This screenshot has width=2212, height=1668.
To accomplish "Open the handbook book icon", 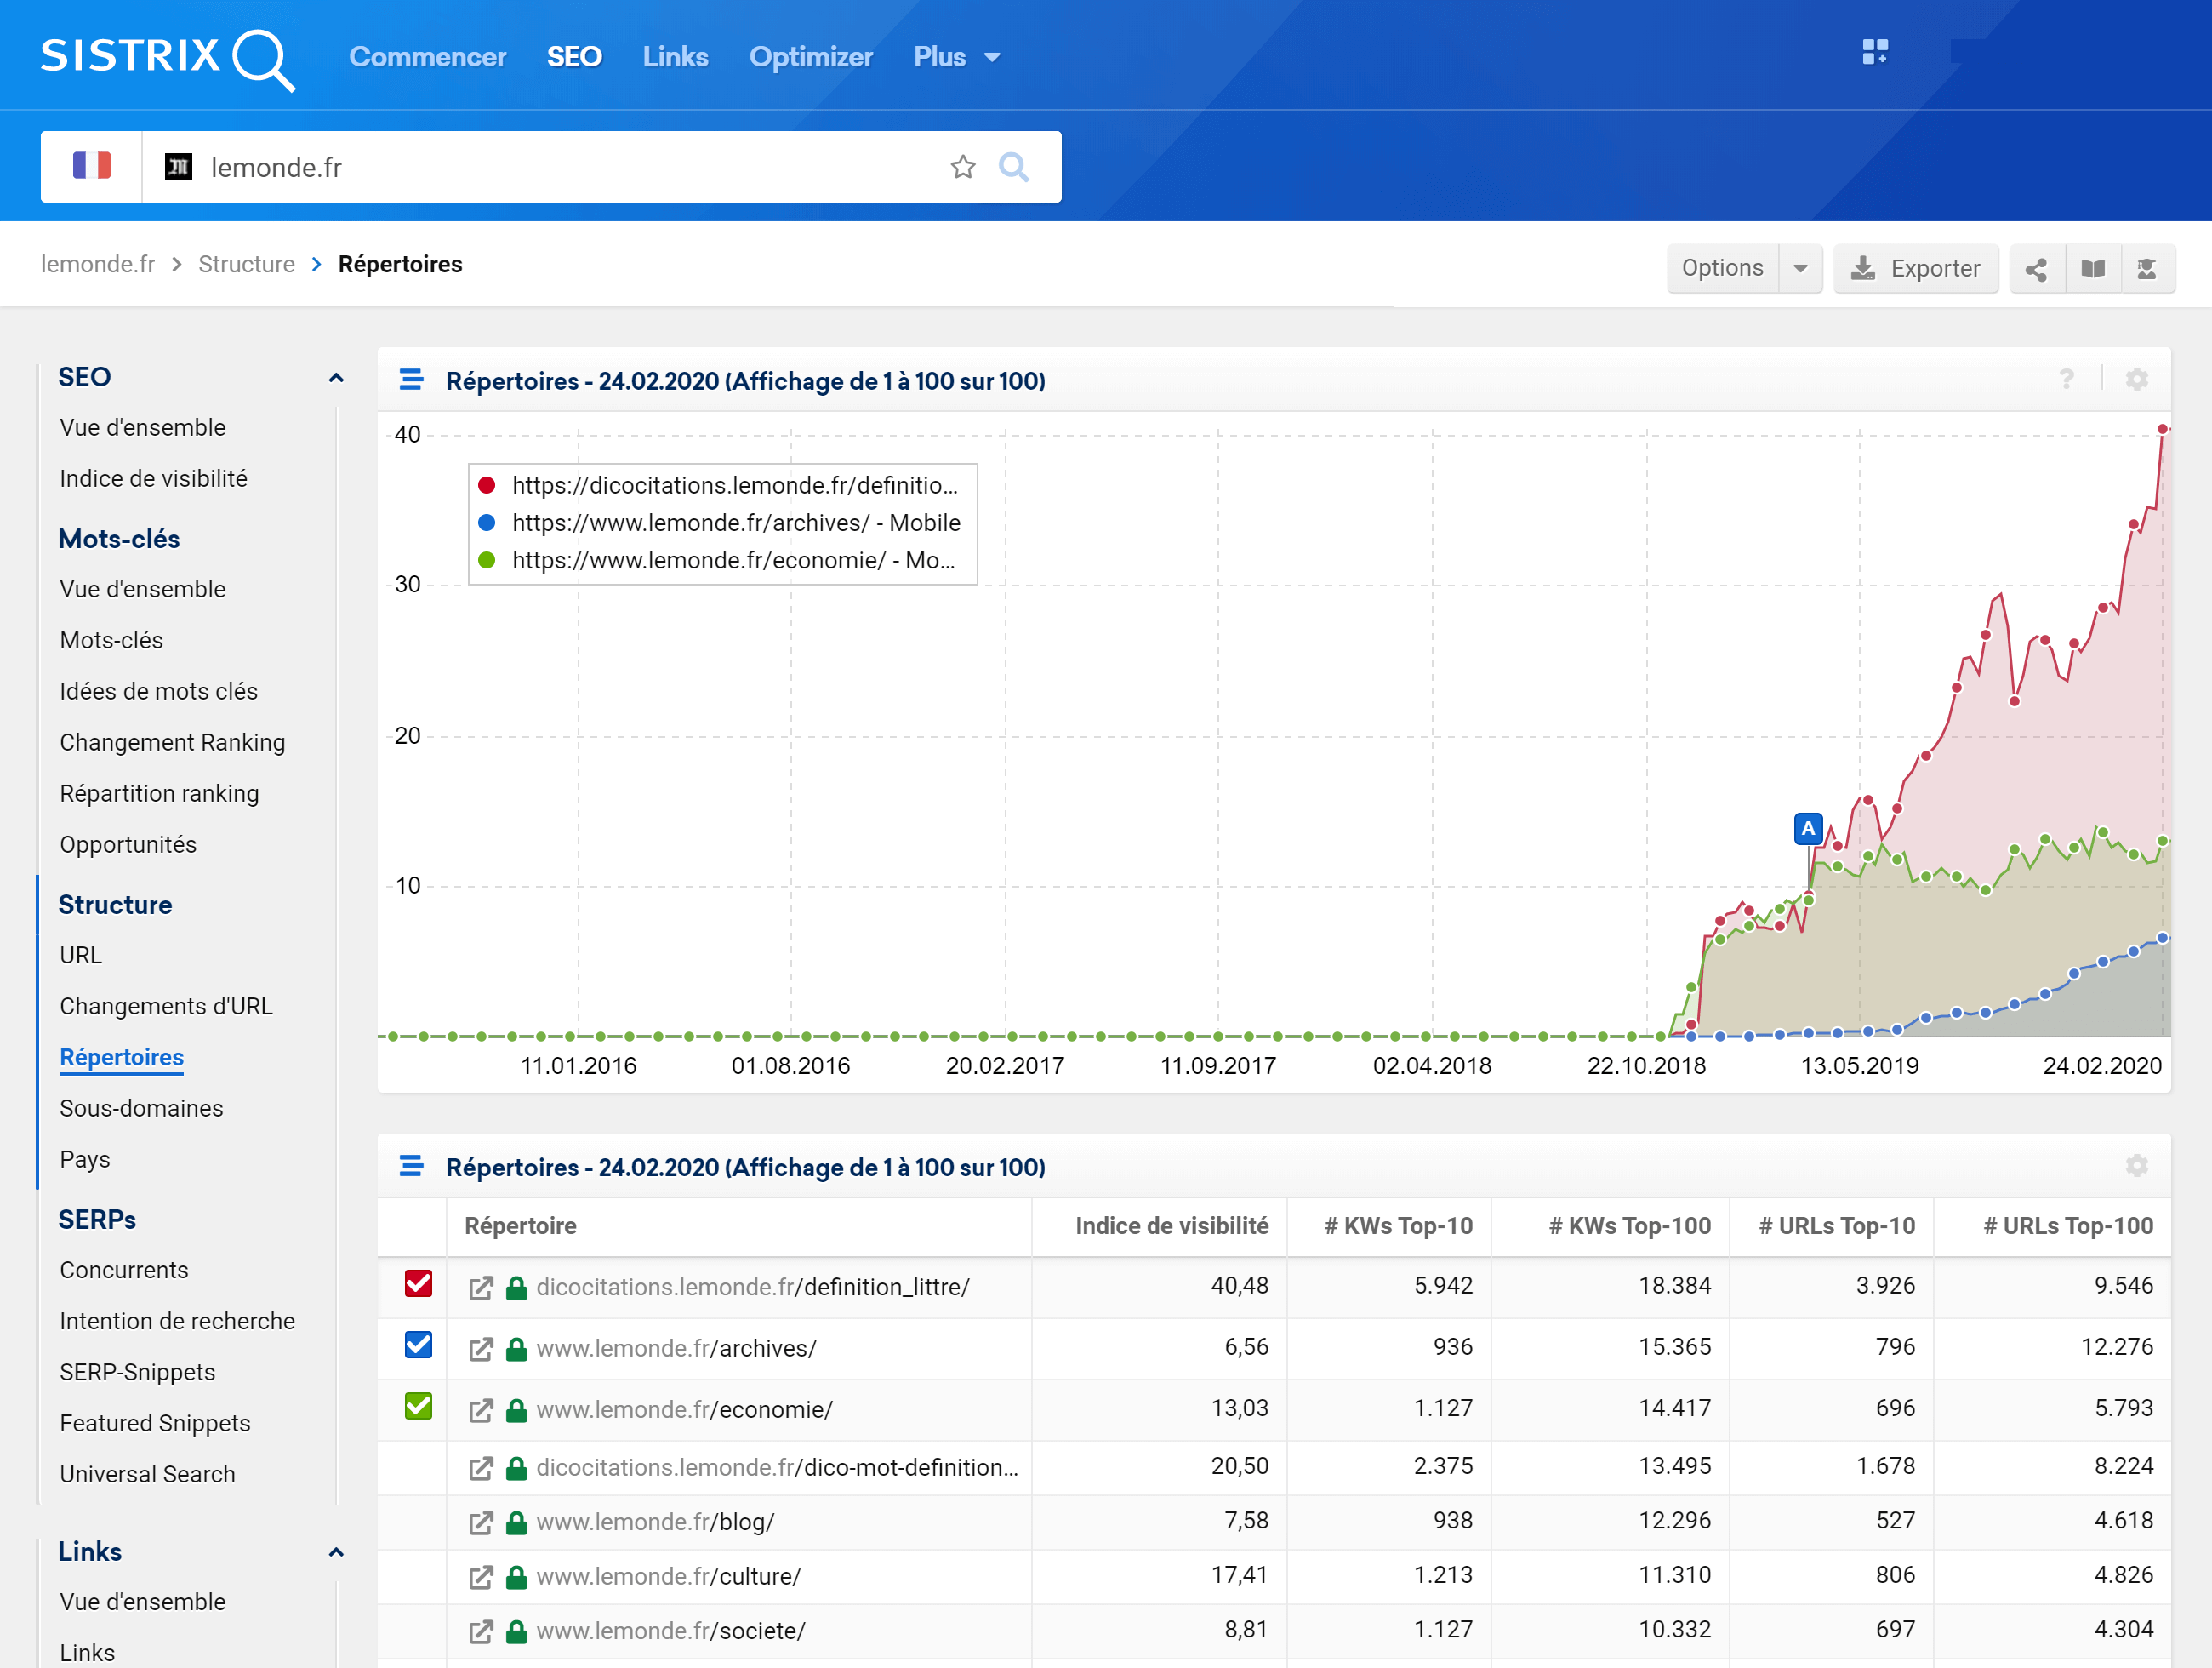I will coord(2092,269).
